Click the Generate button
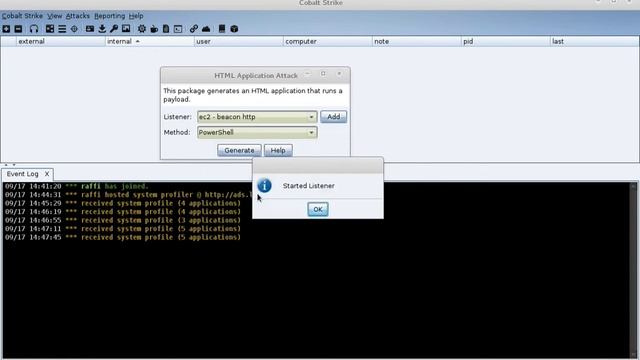Viewport: 640px width, 360px height. pos(239,150)
